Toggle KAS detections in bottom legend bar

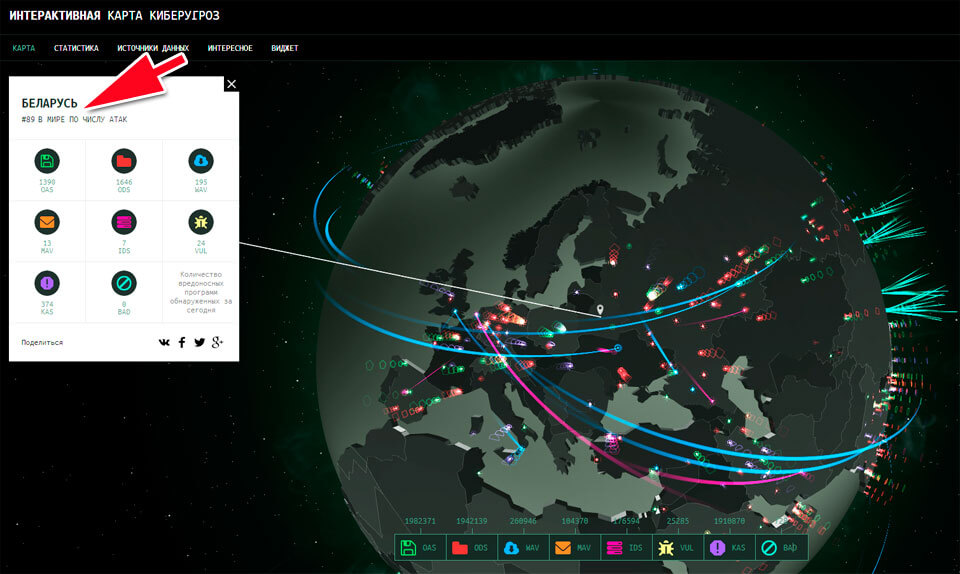coord(729,548)
